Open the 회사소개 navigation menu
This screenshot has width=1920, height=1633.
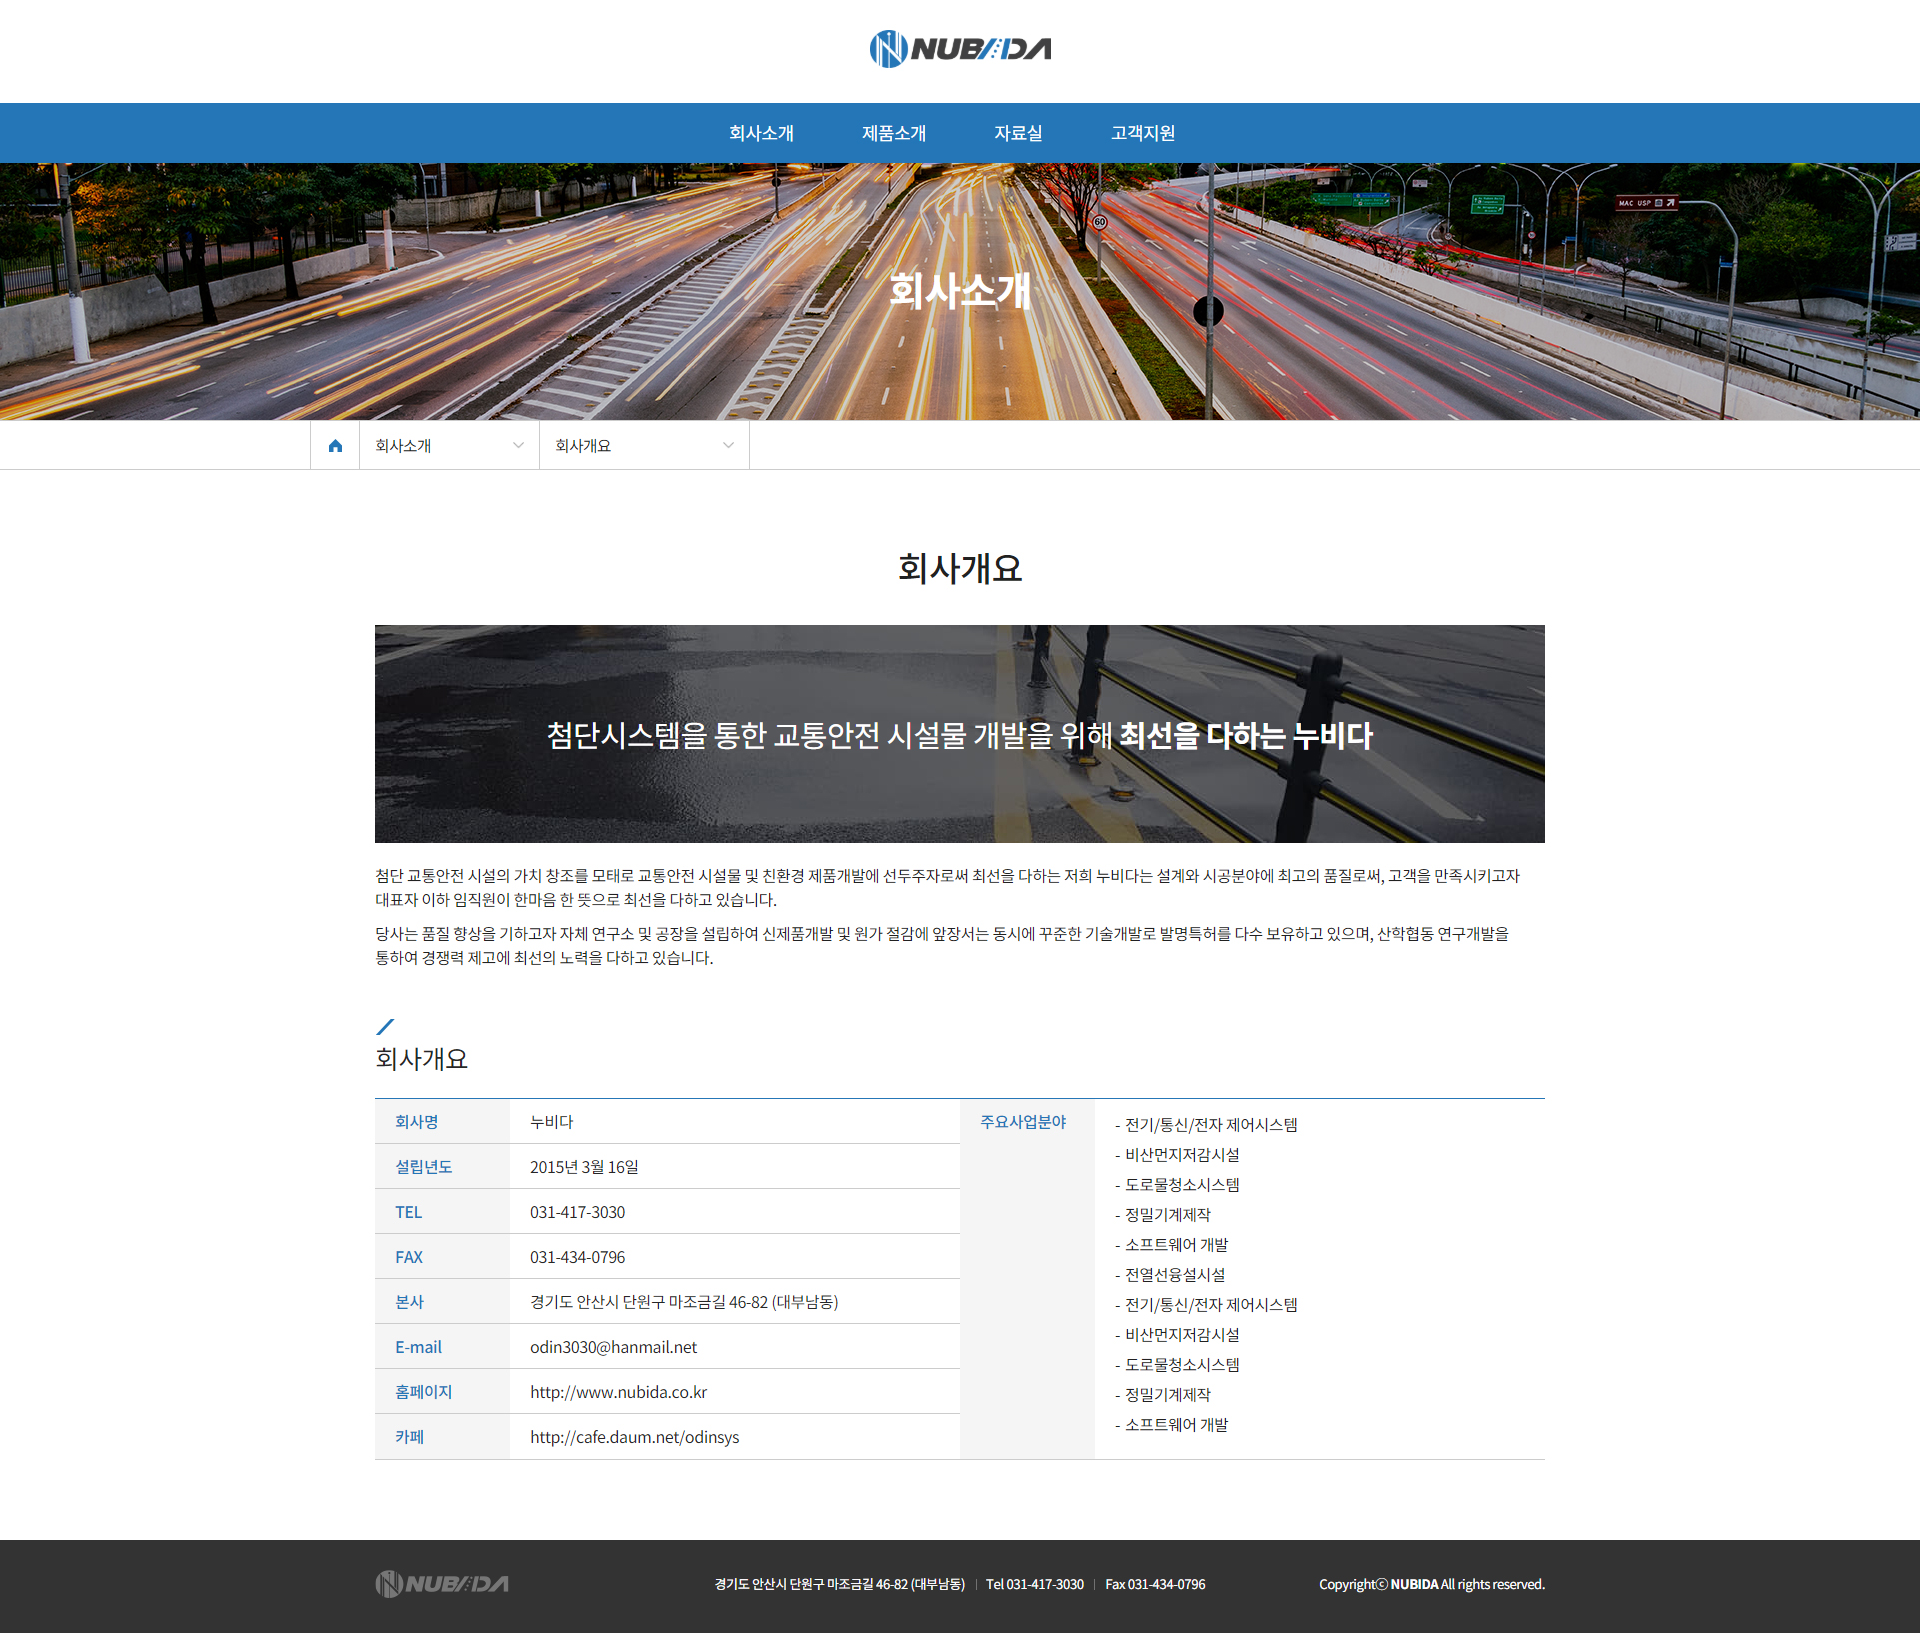click(x=761, y=133)
